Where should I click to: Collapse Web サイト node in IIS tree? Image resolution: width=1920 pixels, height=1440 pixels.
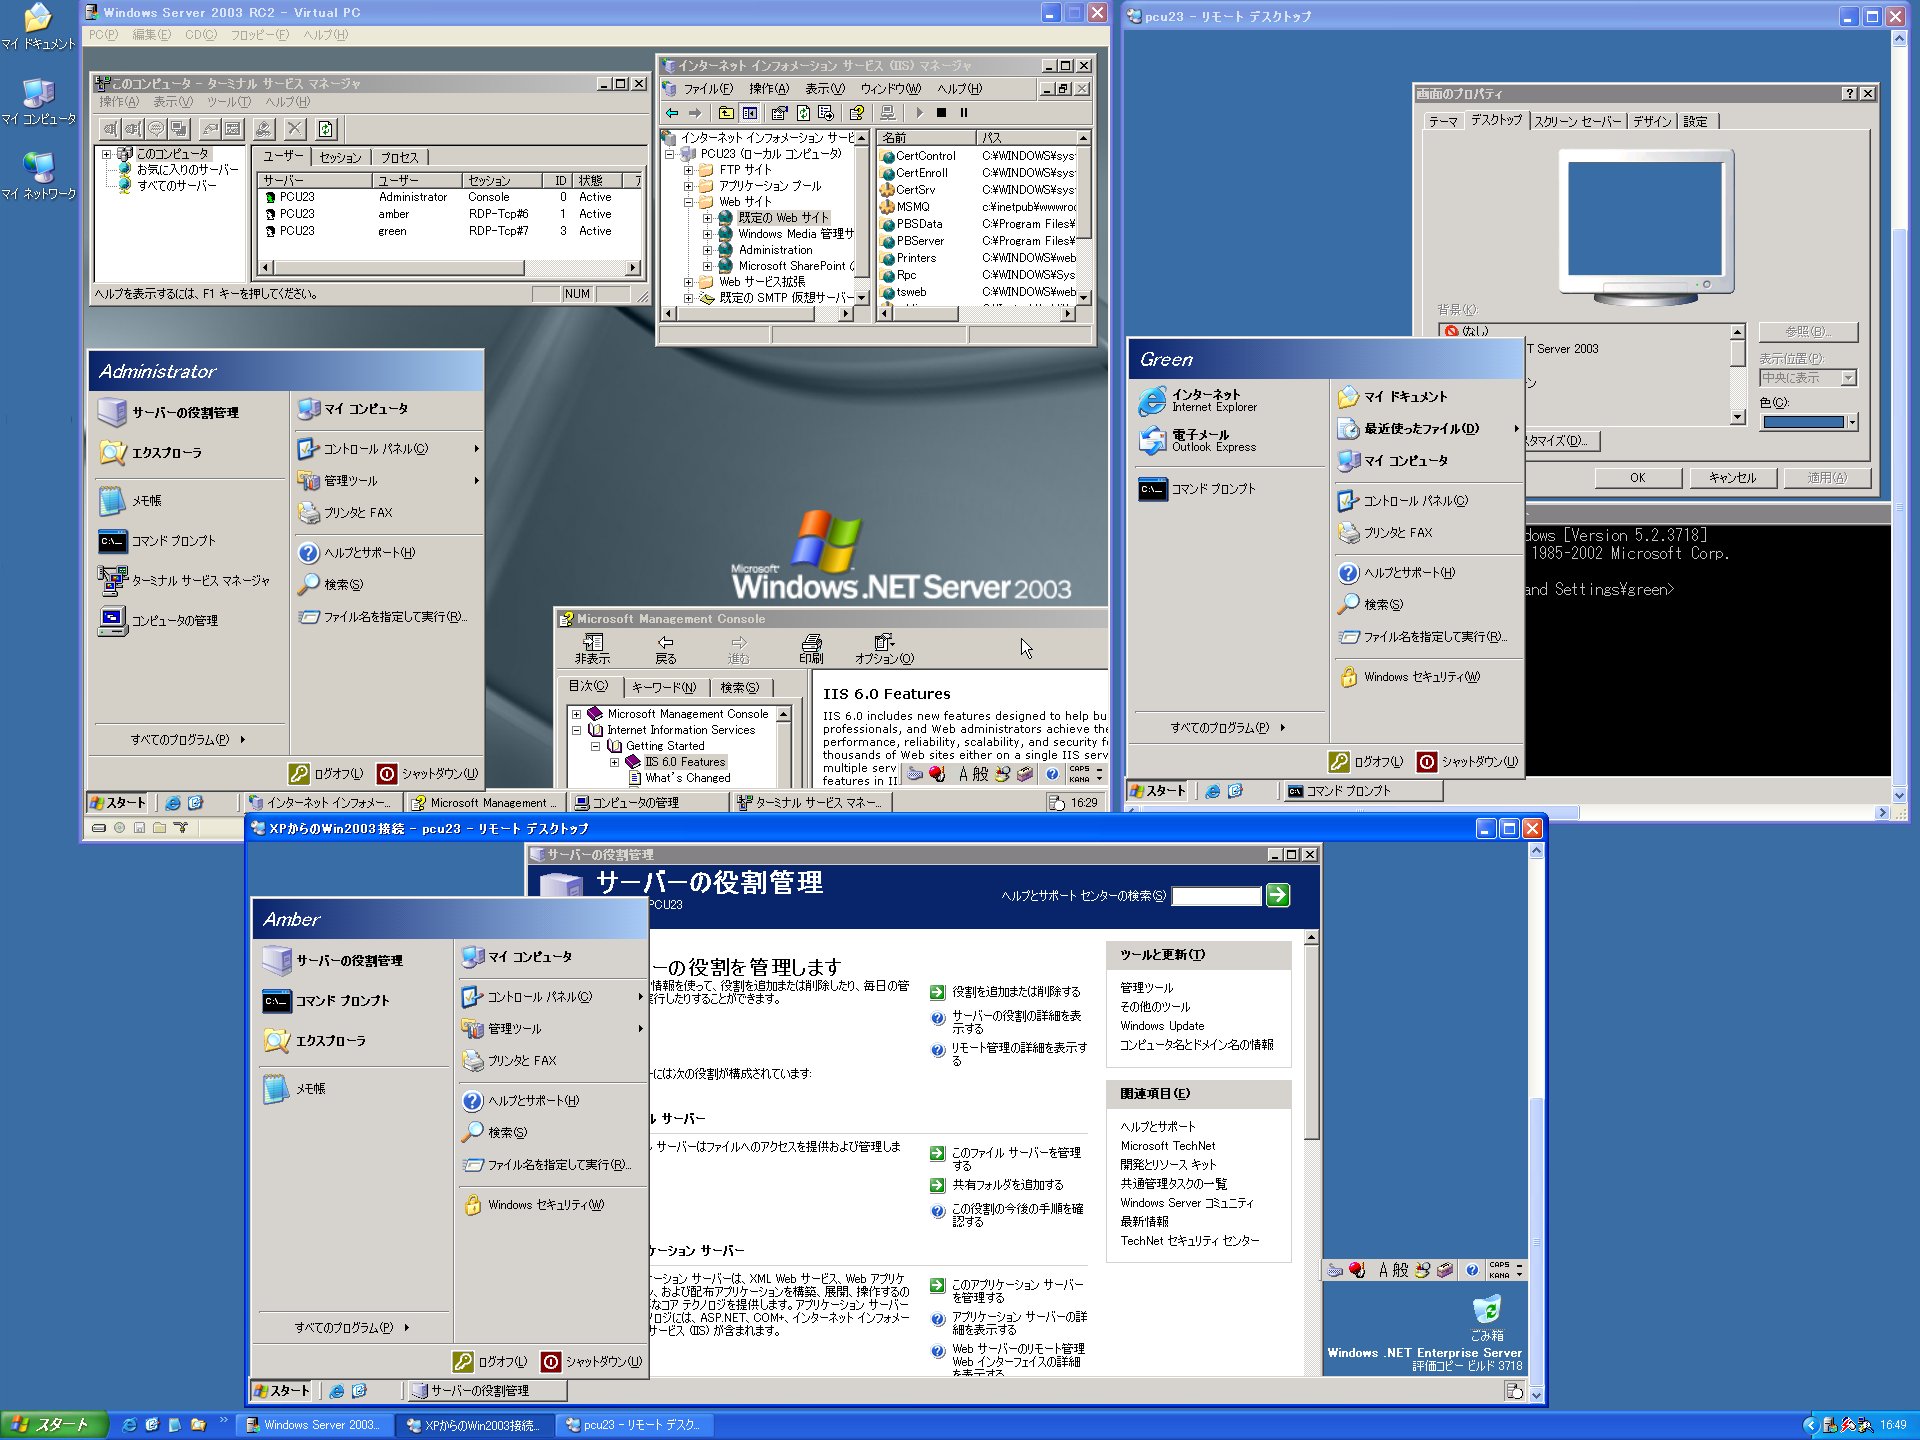[689, 202]
